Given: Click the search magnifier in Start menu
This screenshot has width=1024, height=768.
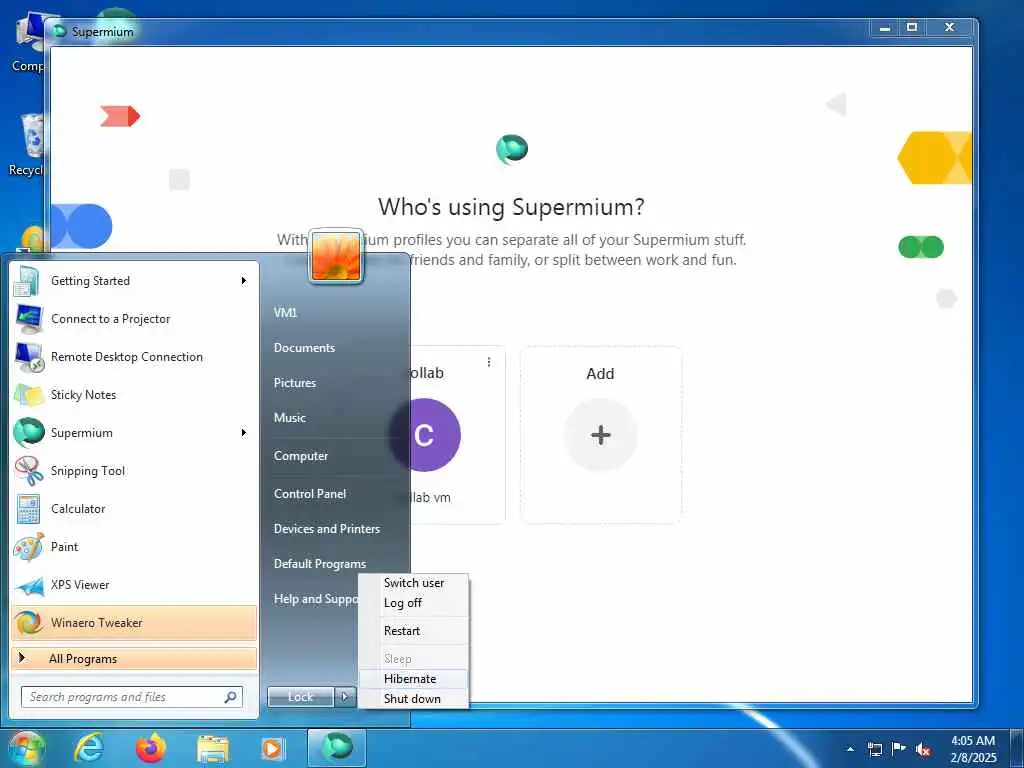Looking at the screenshot, I should 231,697.
